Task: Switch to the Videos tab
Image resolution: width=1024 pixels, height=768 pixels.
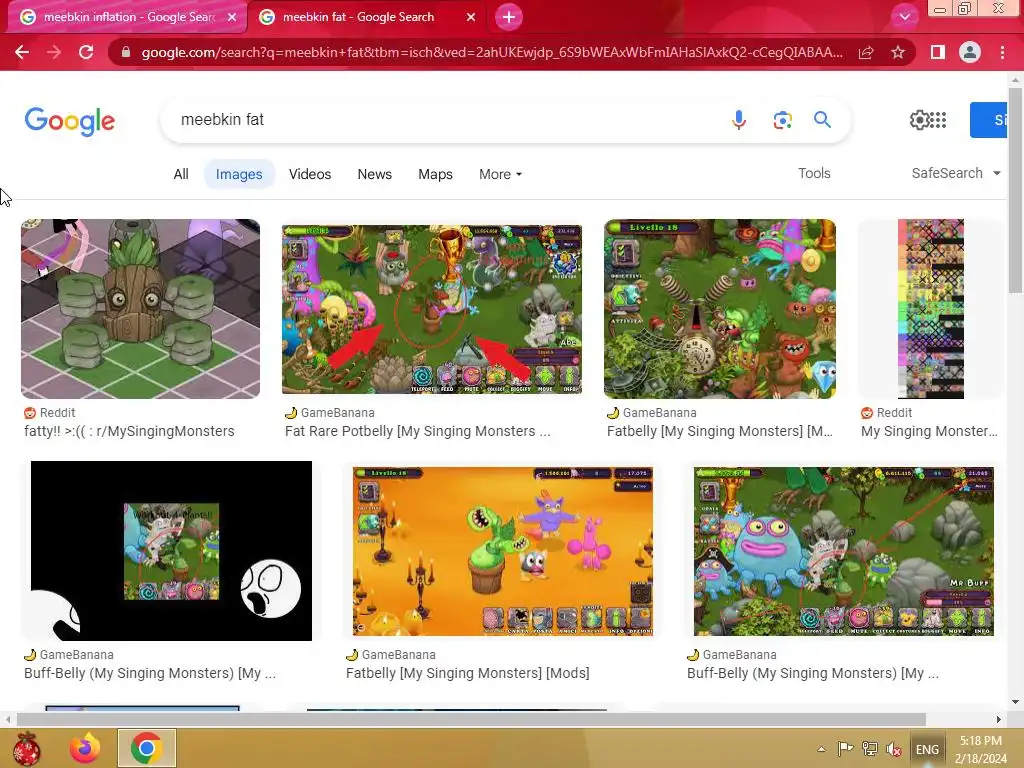Action: click(x=310, y=174)
